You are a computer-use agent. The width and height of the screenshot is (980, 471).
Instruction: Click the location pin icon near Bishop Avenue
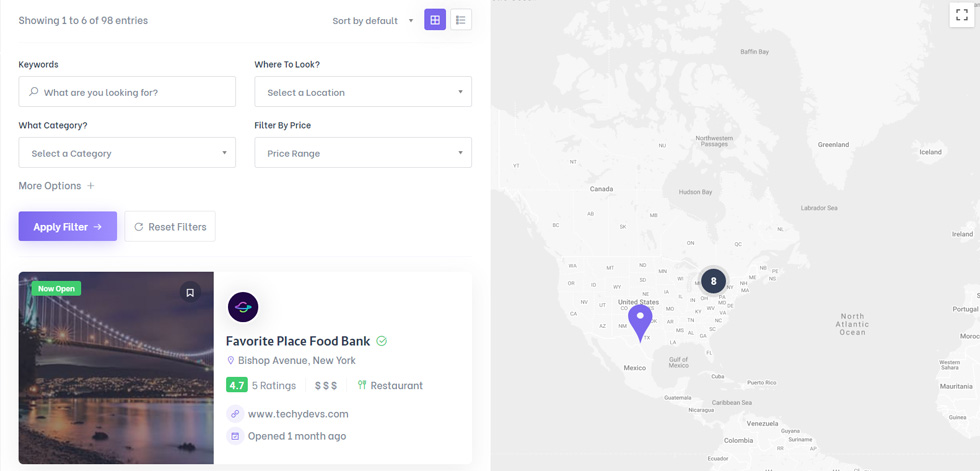tap(231, 360)
